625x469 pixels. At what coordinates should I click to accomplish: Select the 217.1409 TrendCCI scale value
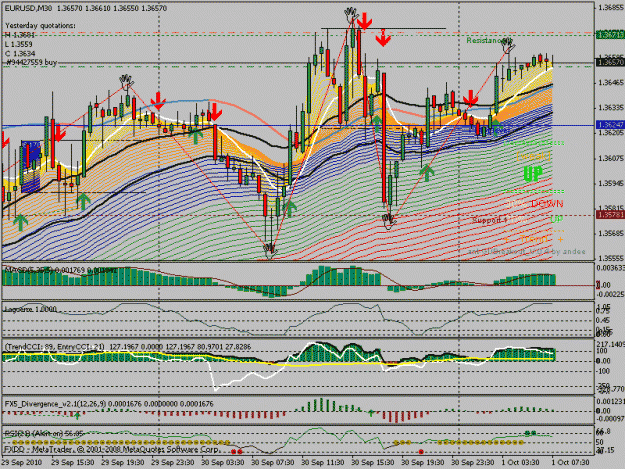coord(611,343)
